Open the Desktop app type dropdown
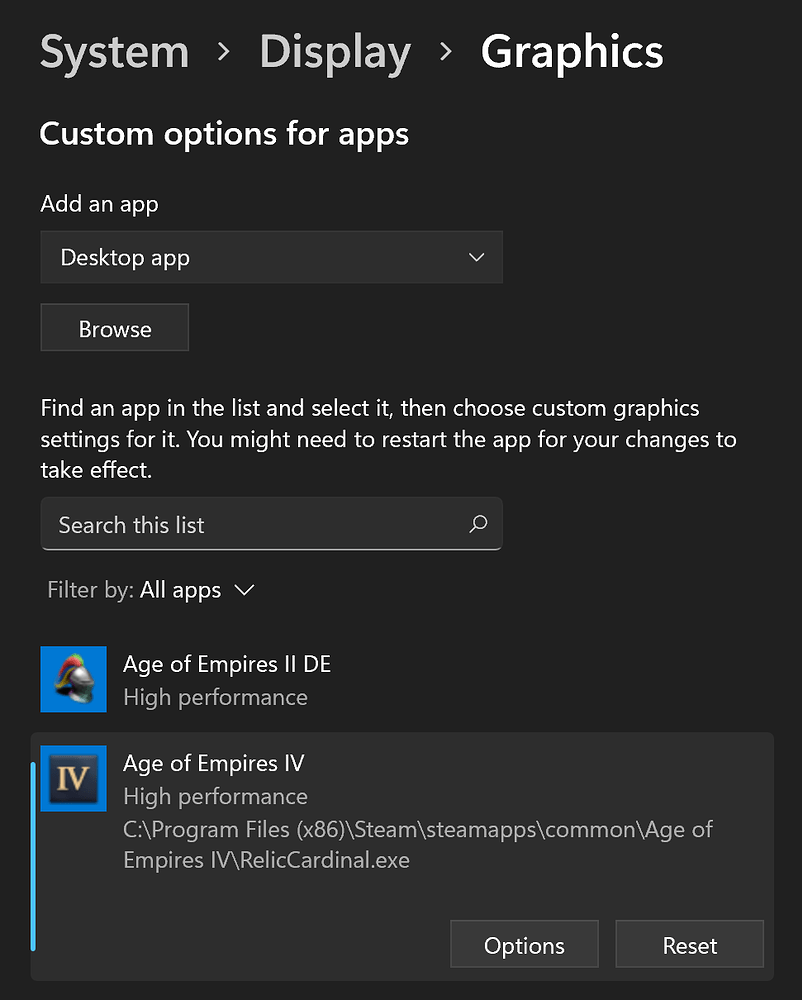Viewport: 802px width, 1000px height. [271, 257]
